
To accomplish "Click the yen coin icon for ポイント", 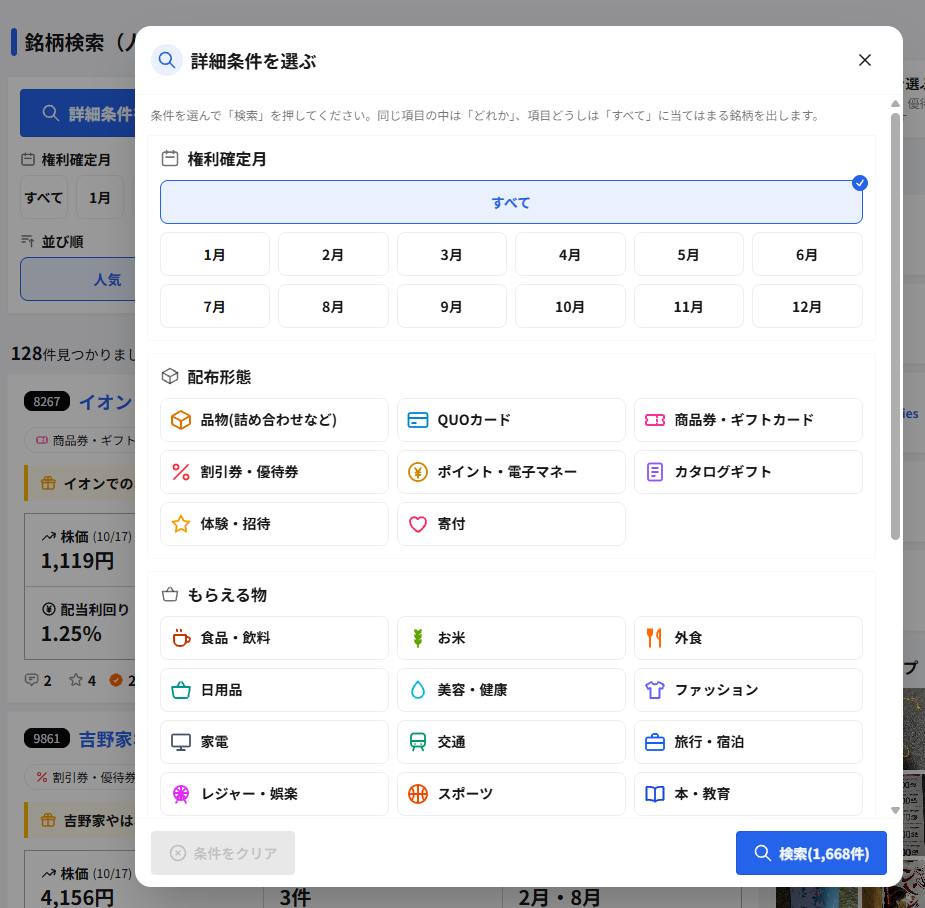I will coord(418,472).
